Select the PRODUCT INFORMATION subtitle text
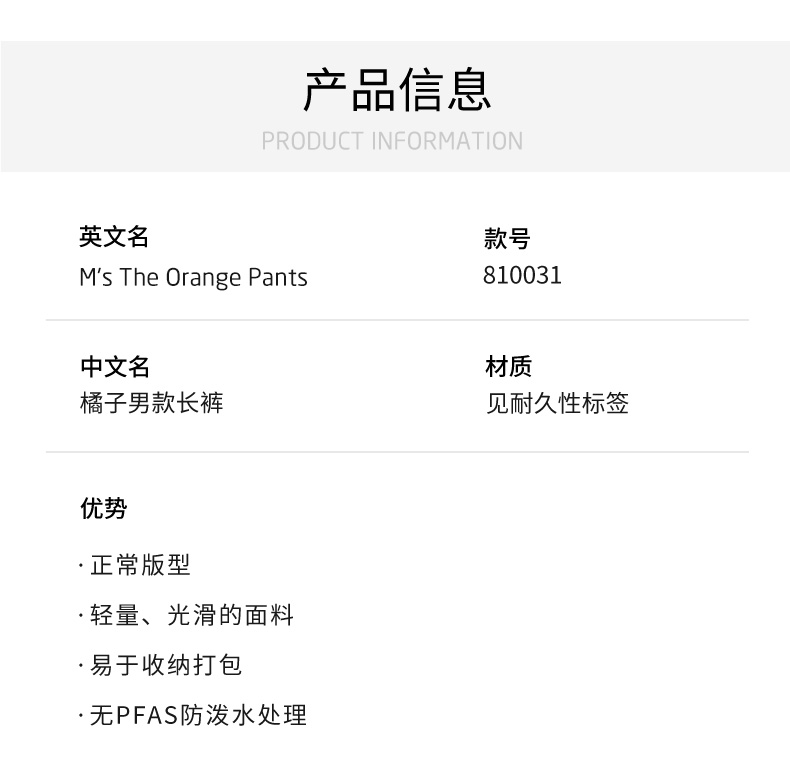Viewport: 790px width, 769px height. 392,141
